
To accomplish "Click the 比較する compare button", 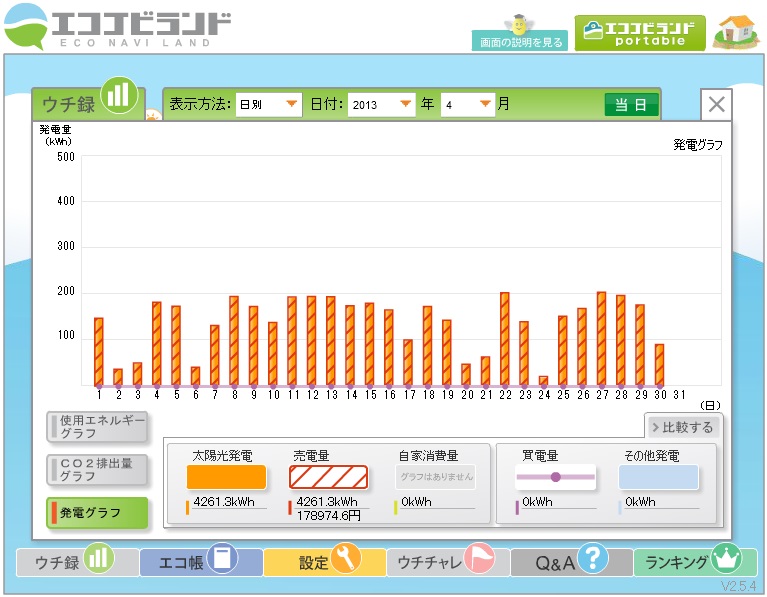I will (x=683, y=427).
